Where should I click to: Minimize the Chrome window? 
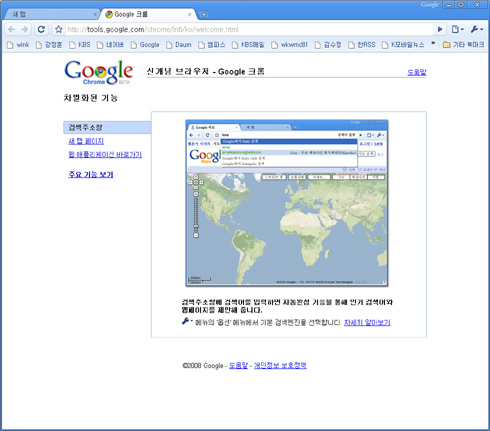click(449, 5)
